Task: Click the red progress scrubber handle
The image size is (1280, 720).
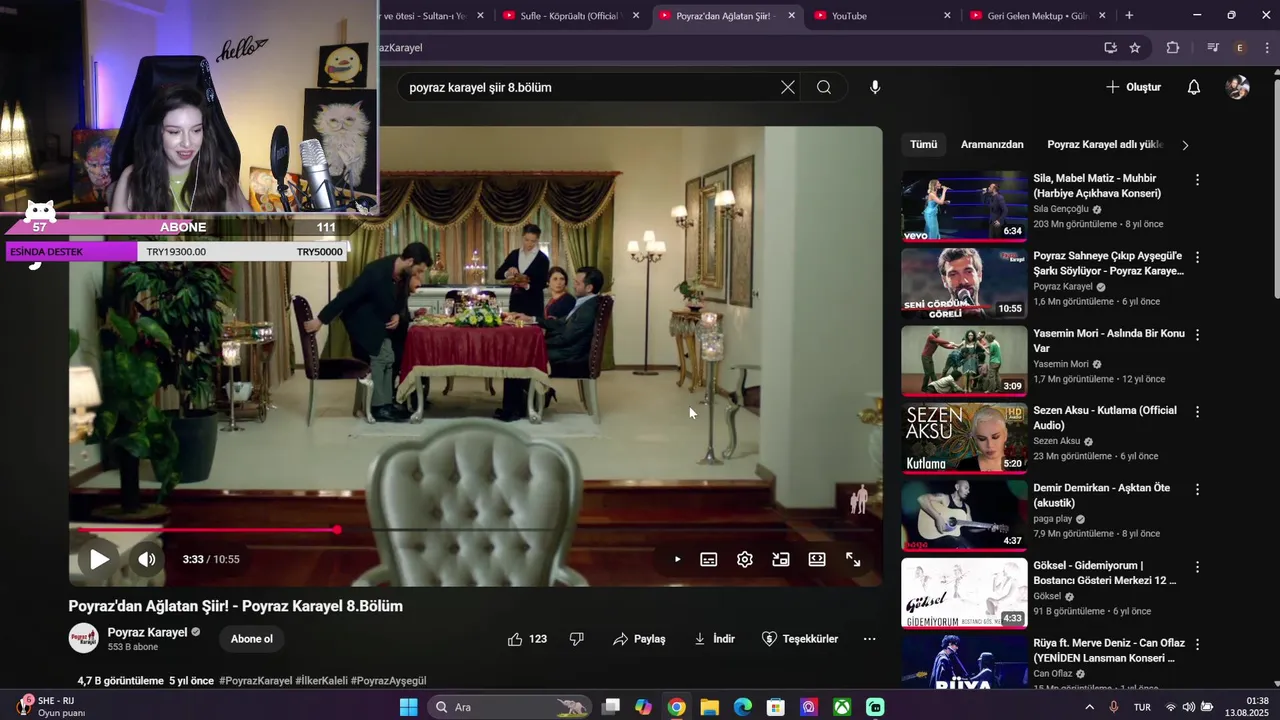Action: [x=337, y=530]
